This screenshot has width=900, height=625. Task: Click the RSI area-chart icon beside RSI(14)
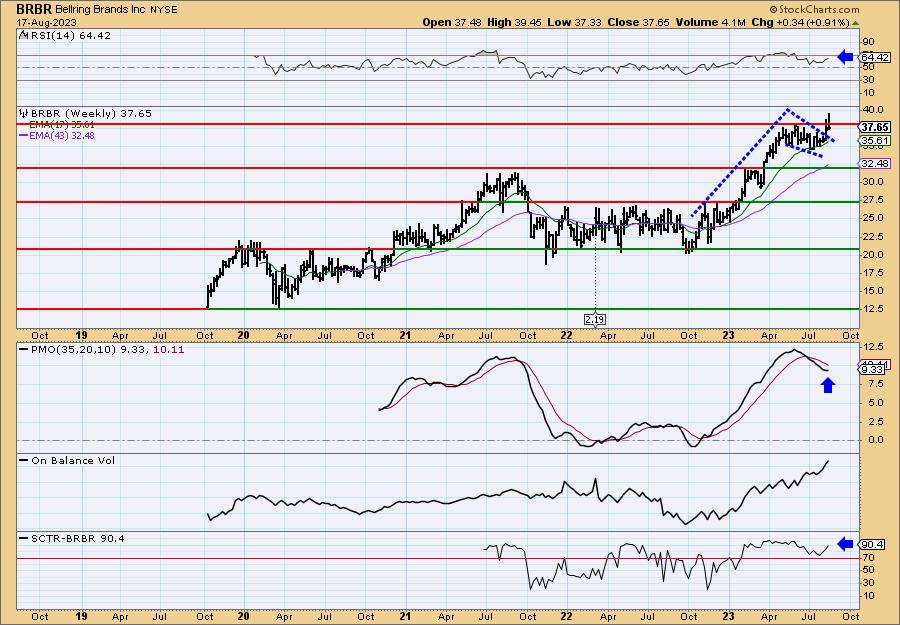click(23, 35)
